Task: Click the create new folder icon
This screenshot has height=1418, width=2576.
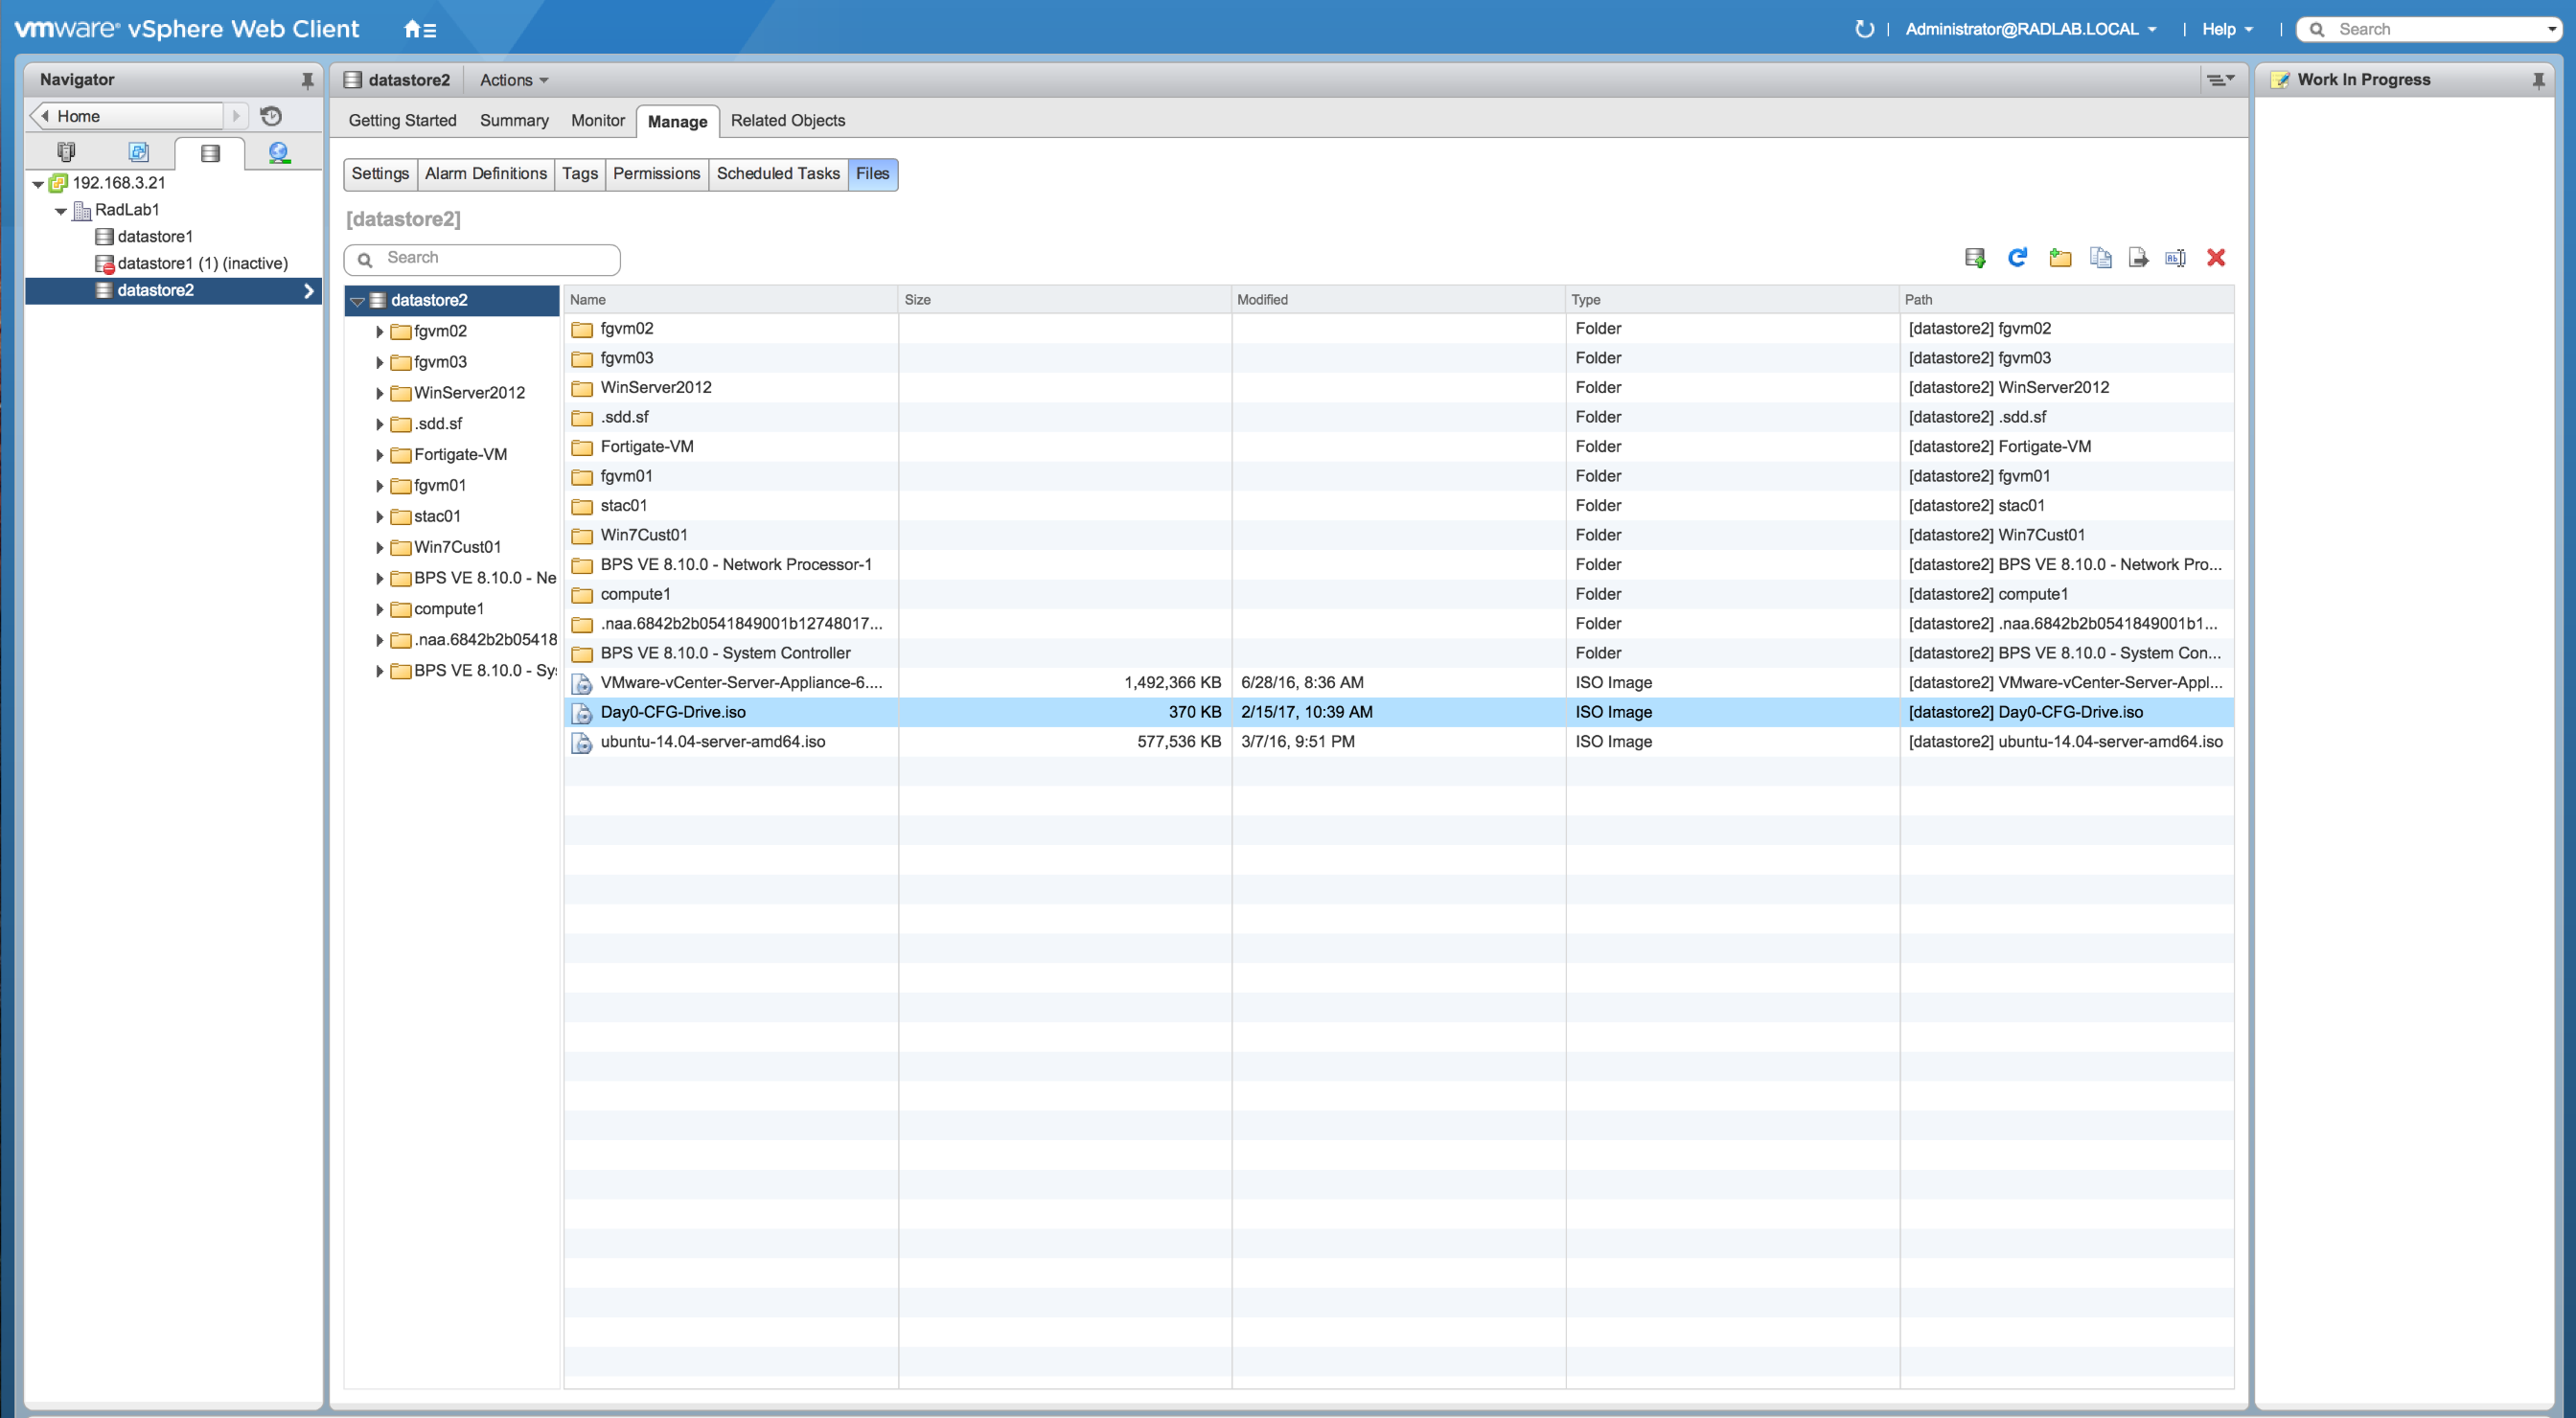Action: [2059, 258]
